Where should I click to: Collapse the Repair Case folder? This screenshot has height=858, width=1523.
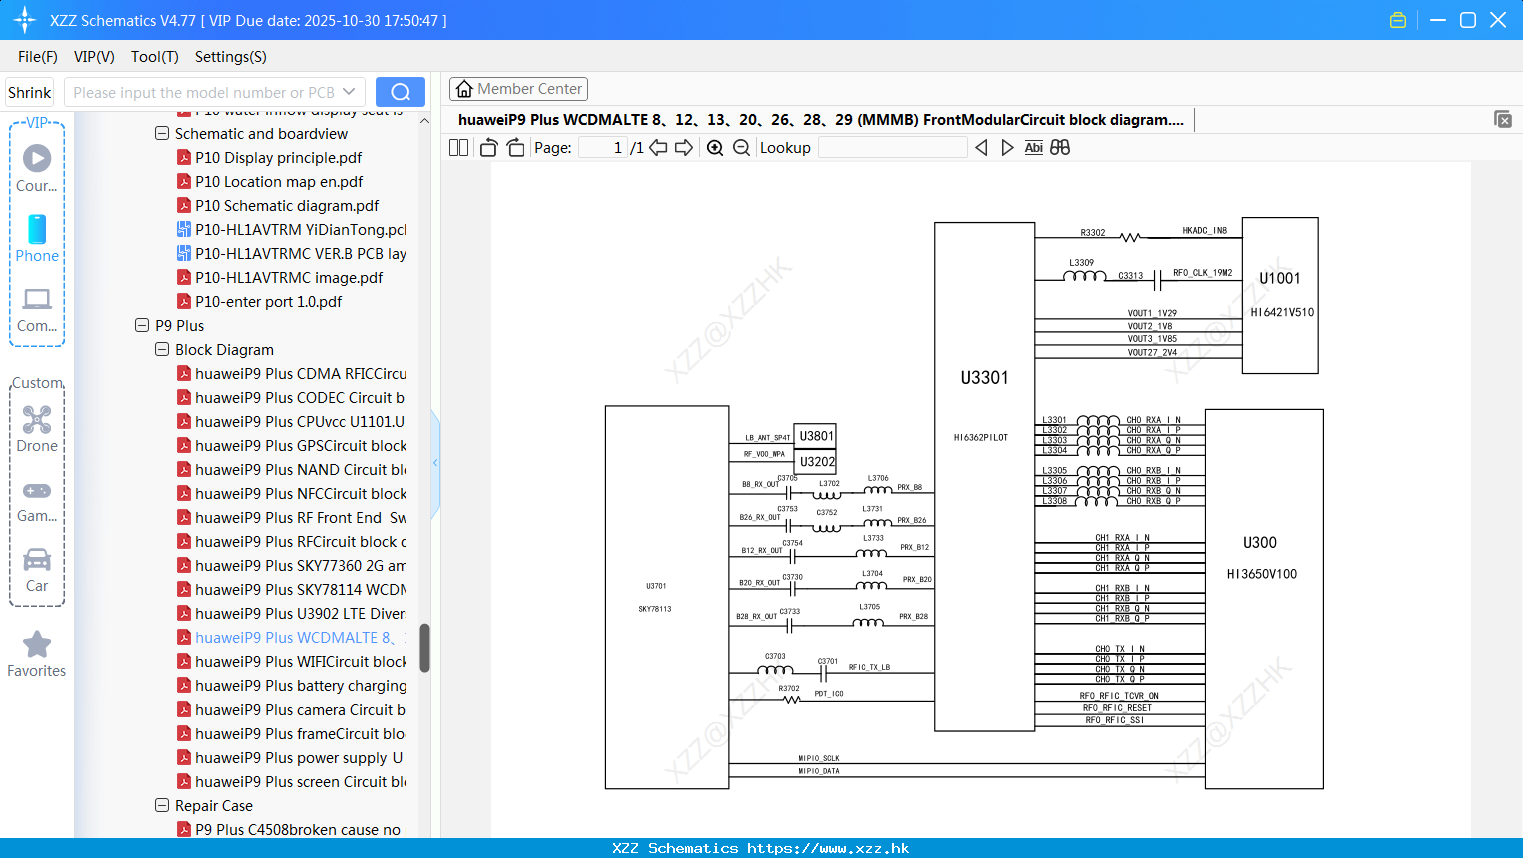coord(162,805)
